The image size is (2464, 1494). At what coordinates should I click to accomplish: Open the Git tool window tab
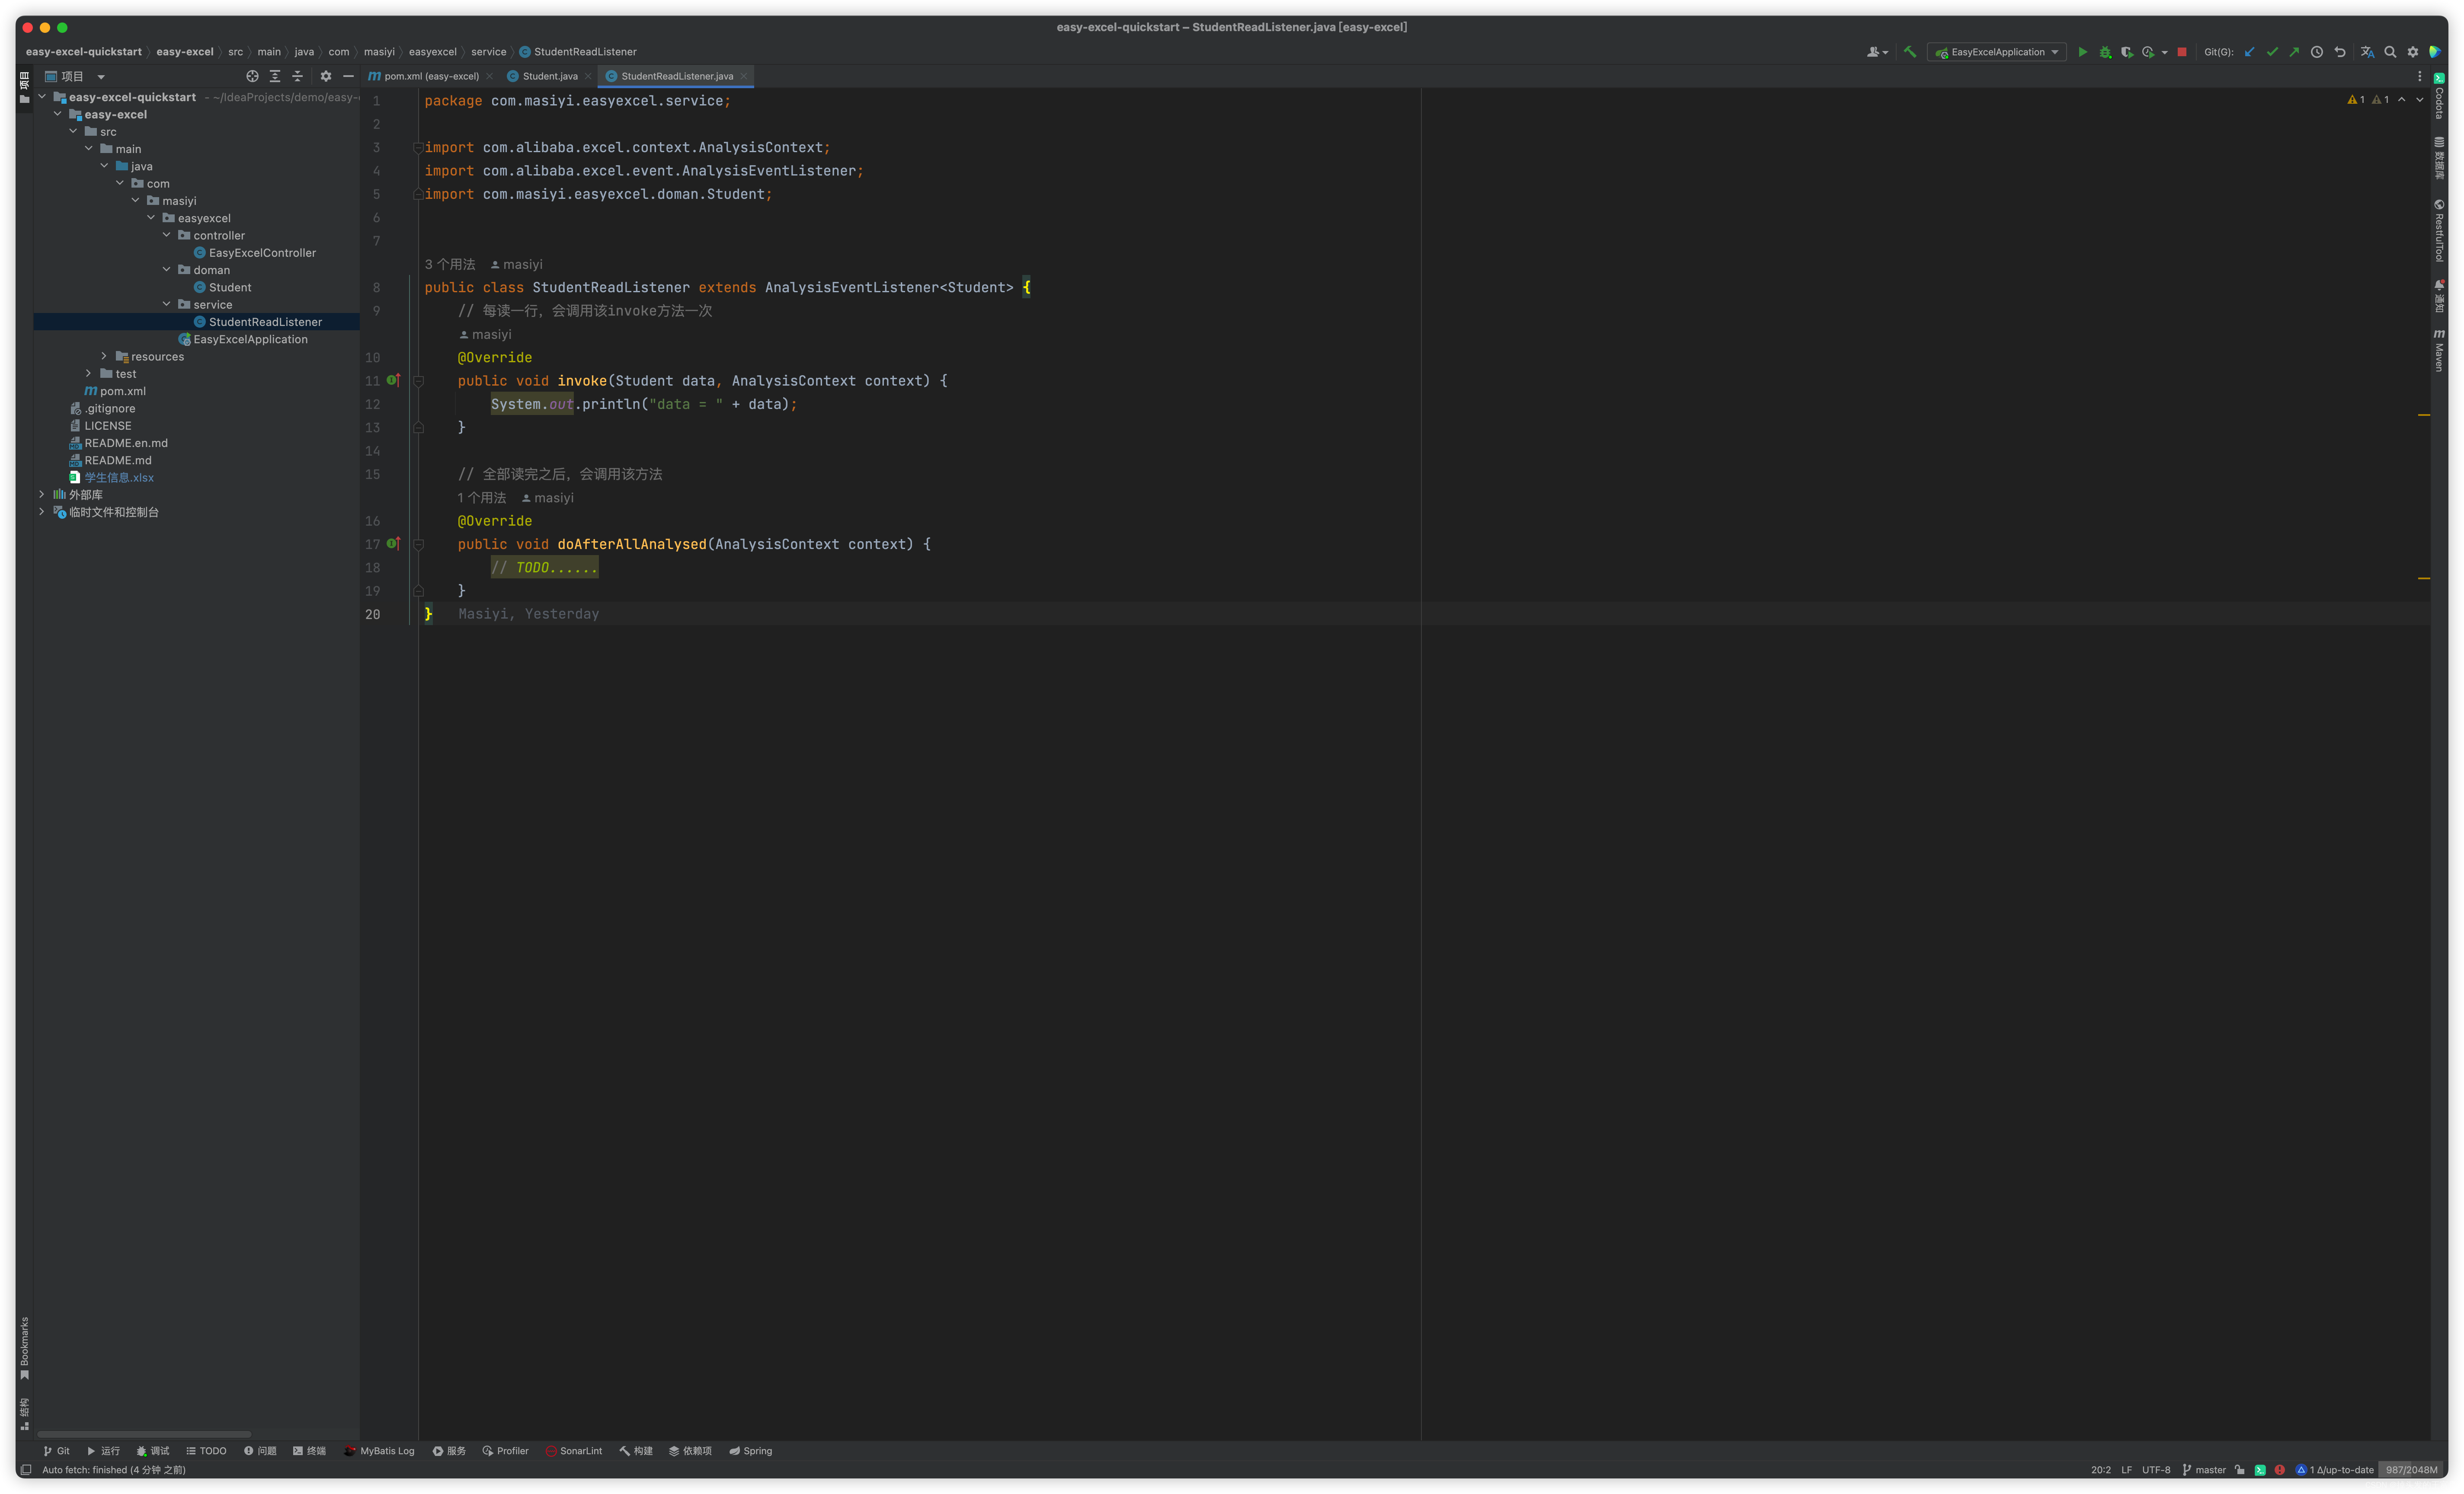click(56, 1451)
